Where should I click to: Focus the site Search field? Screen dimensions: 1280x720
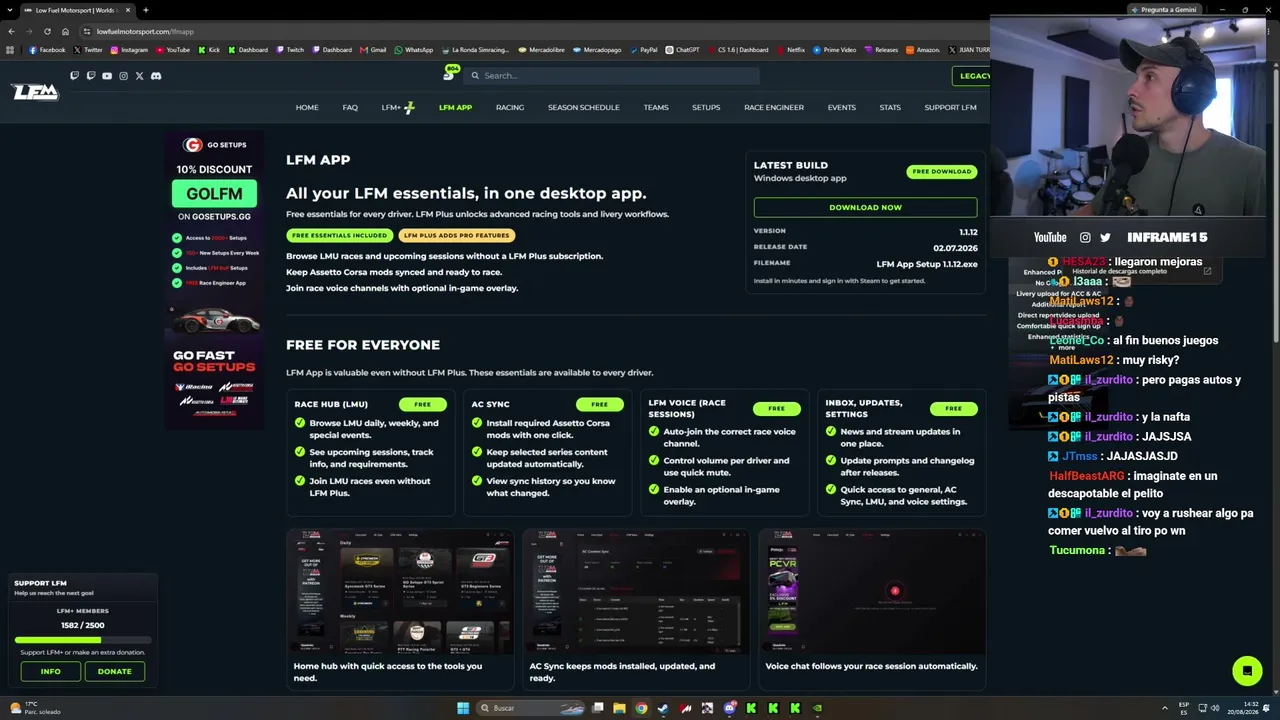point(610,76)
